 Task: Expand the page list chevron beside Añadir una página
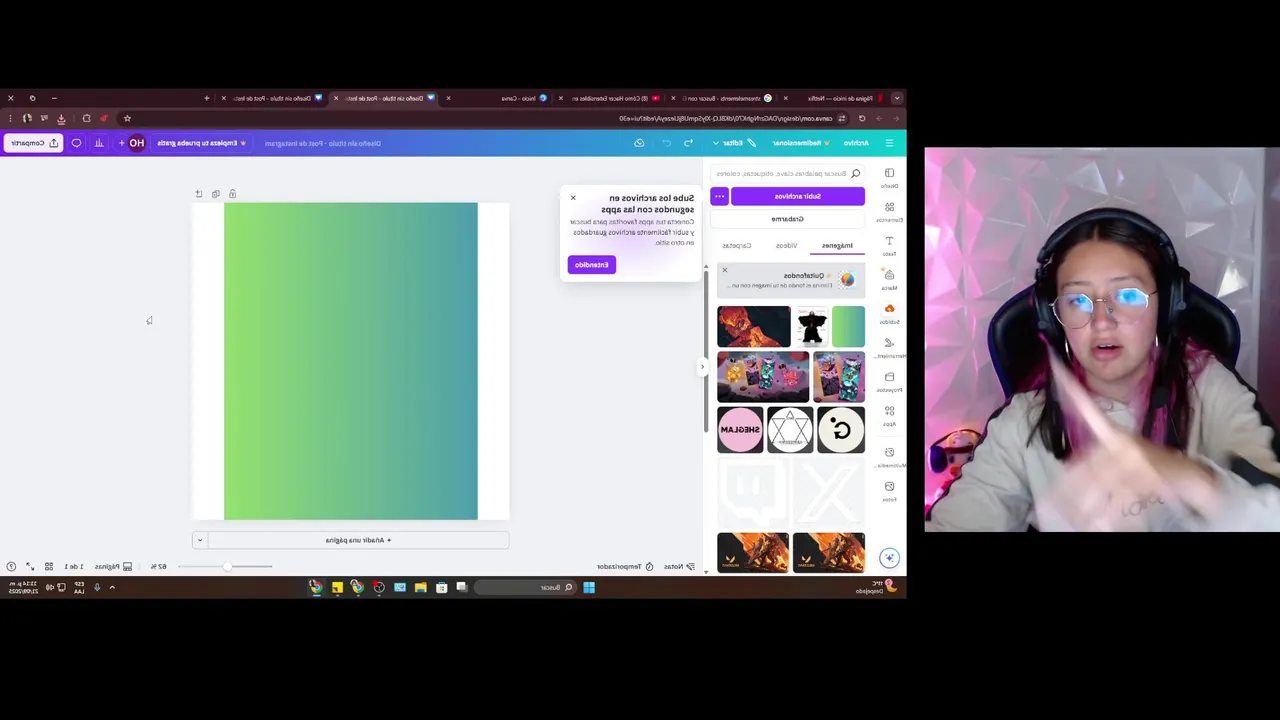(x=200, y=540)
